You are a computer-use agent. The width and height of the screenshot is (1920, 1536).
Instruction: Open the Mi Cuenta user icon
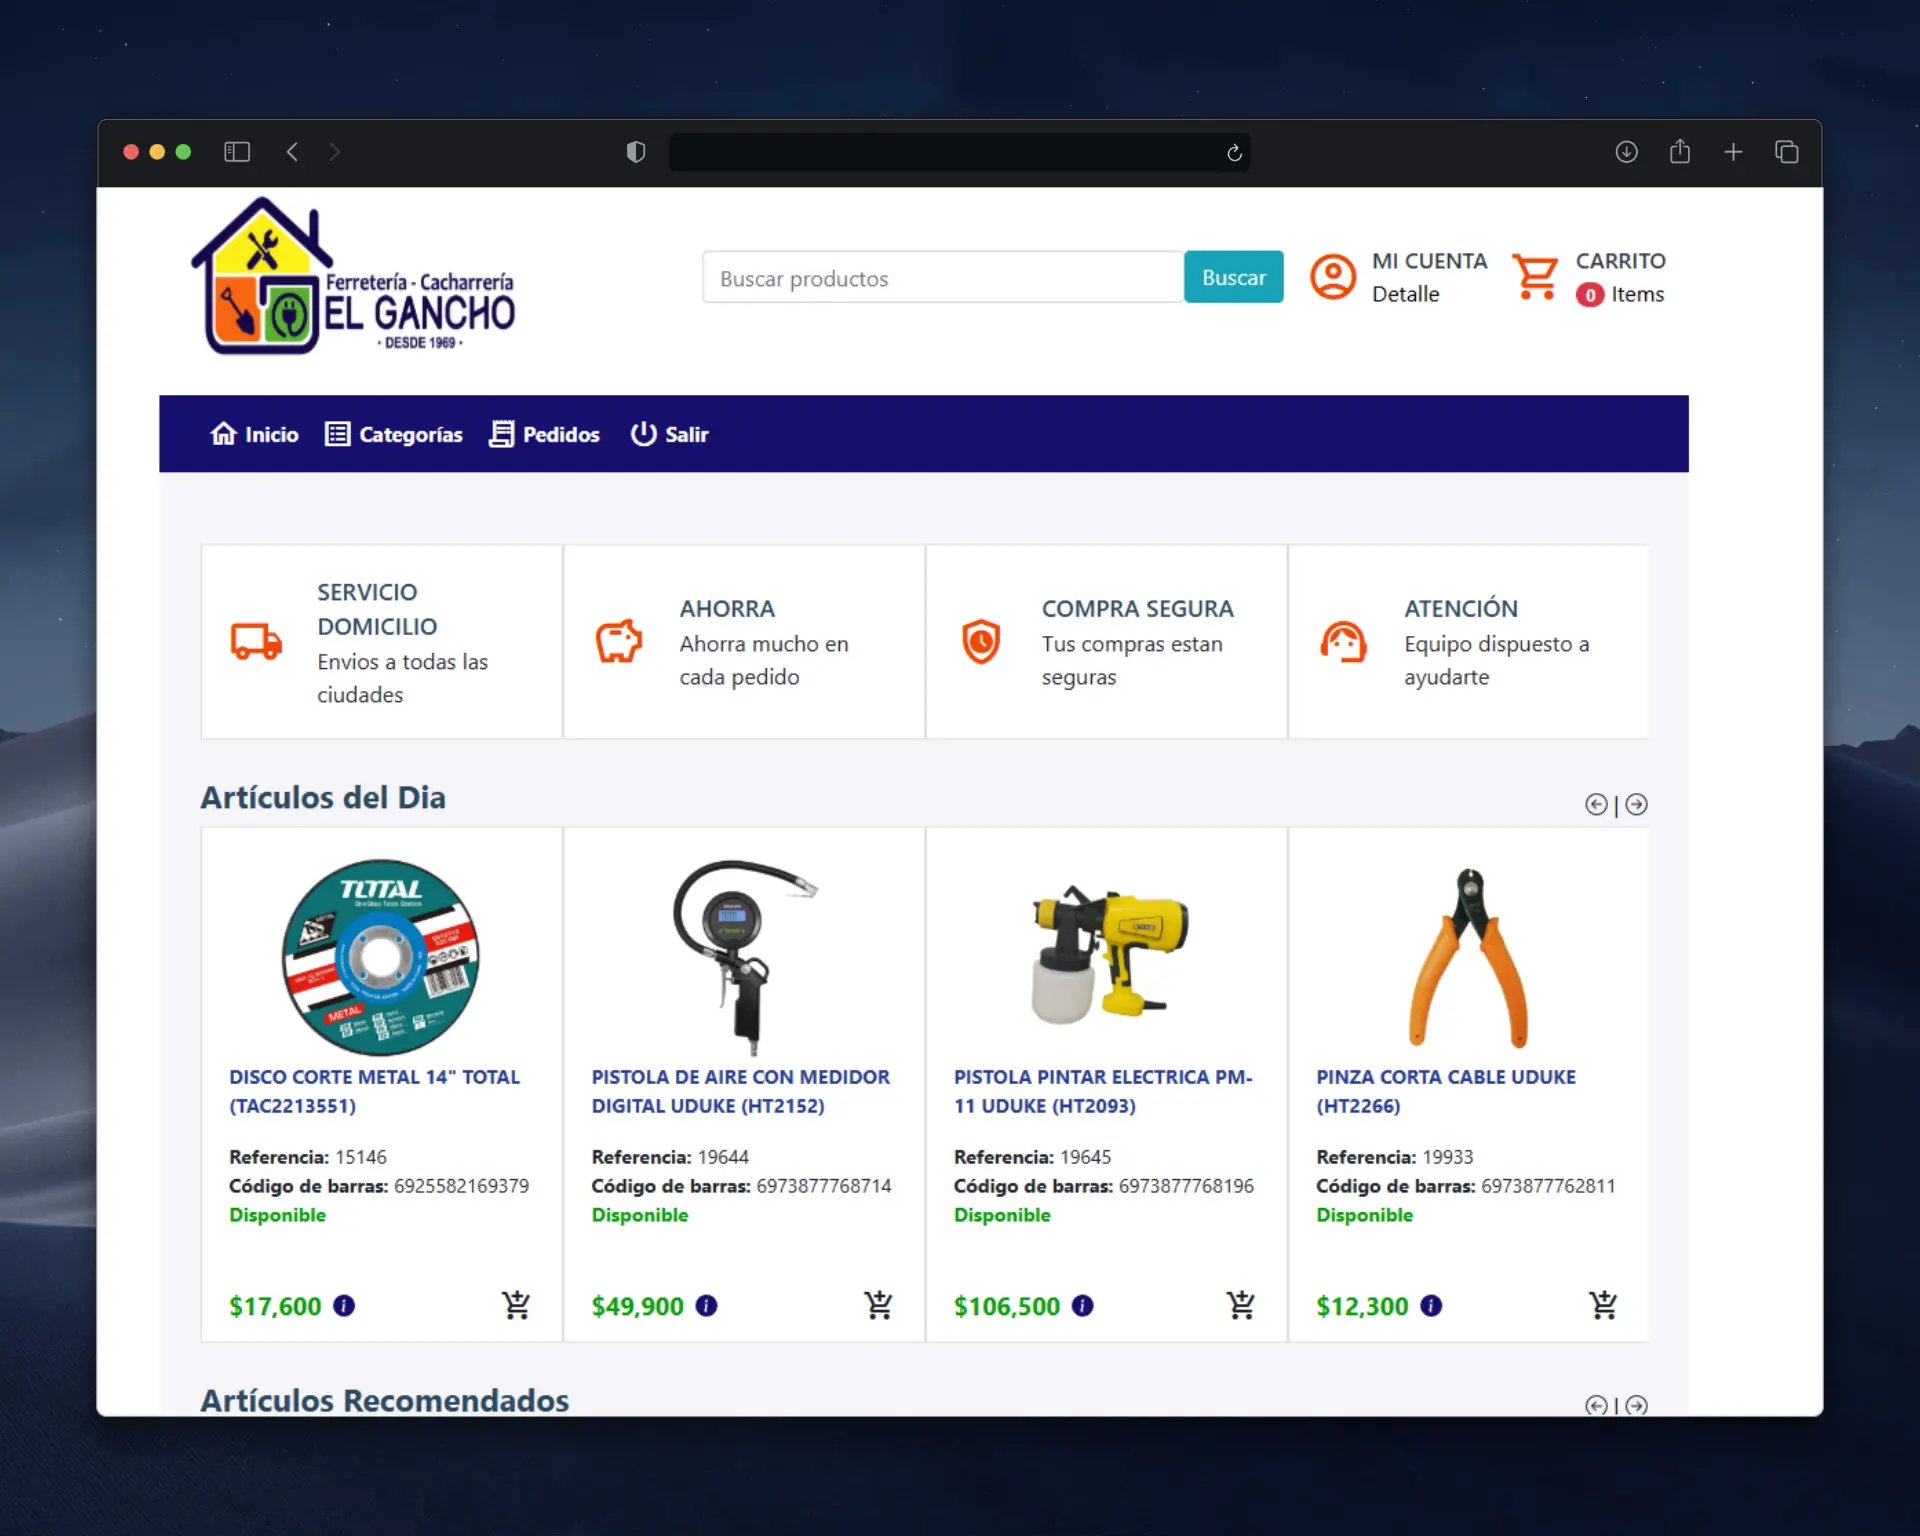pyautogui.click(x=1333, y=277)
